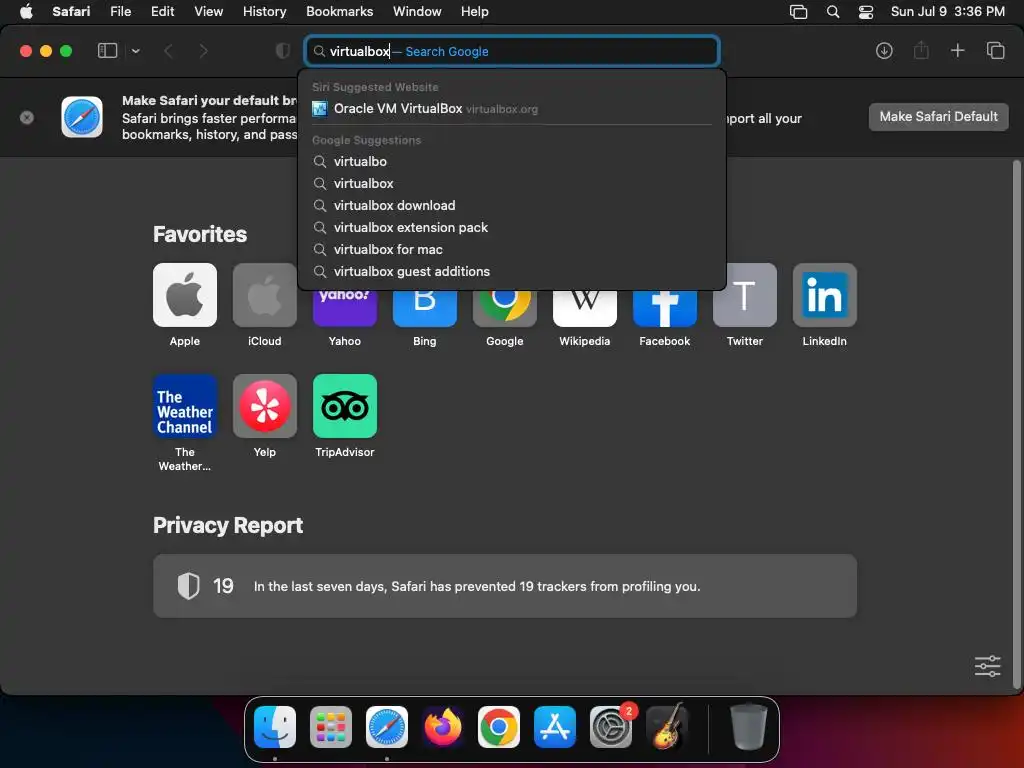Open the Bing favorite
Image resolution: width=1024 pixels, height=768 pixels.
[424, 307]
